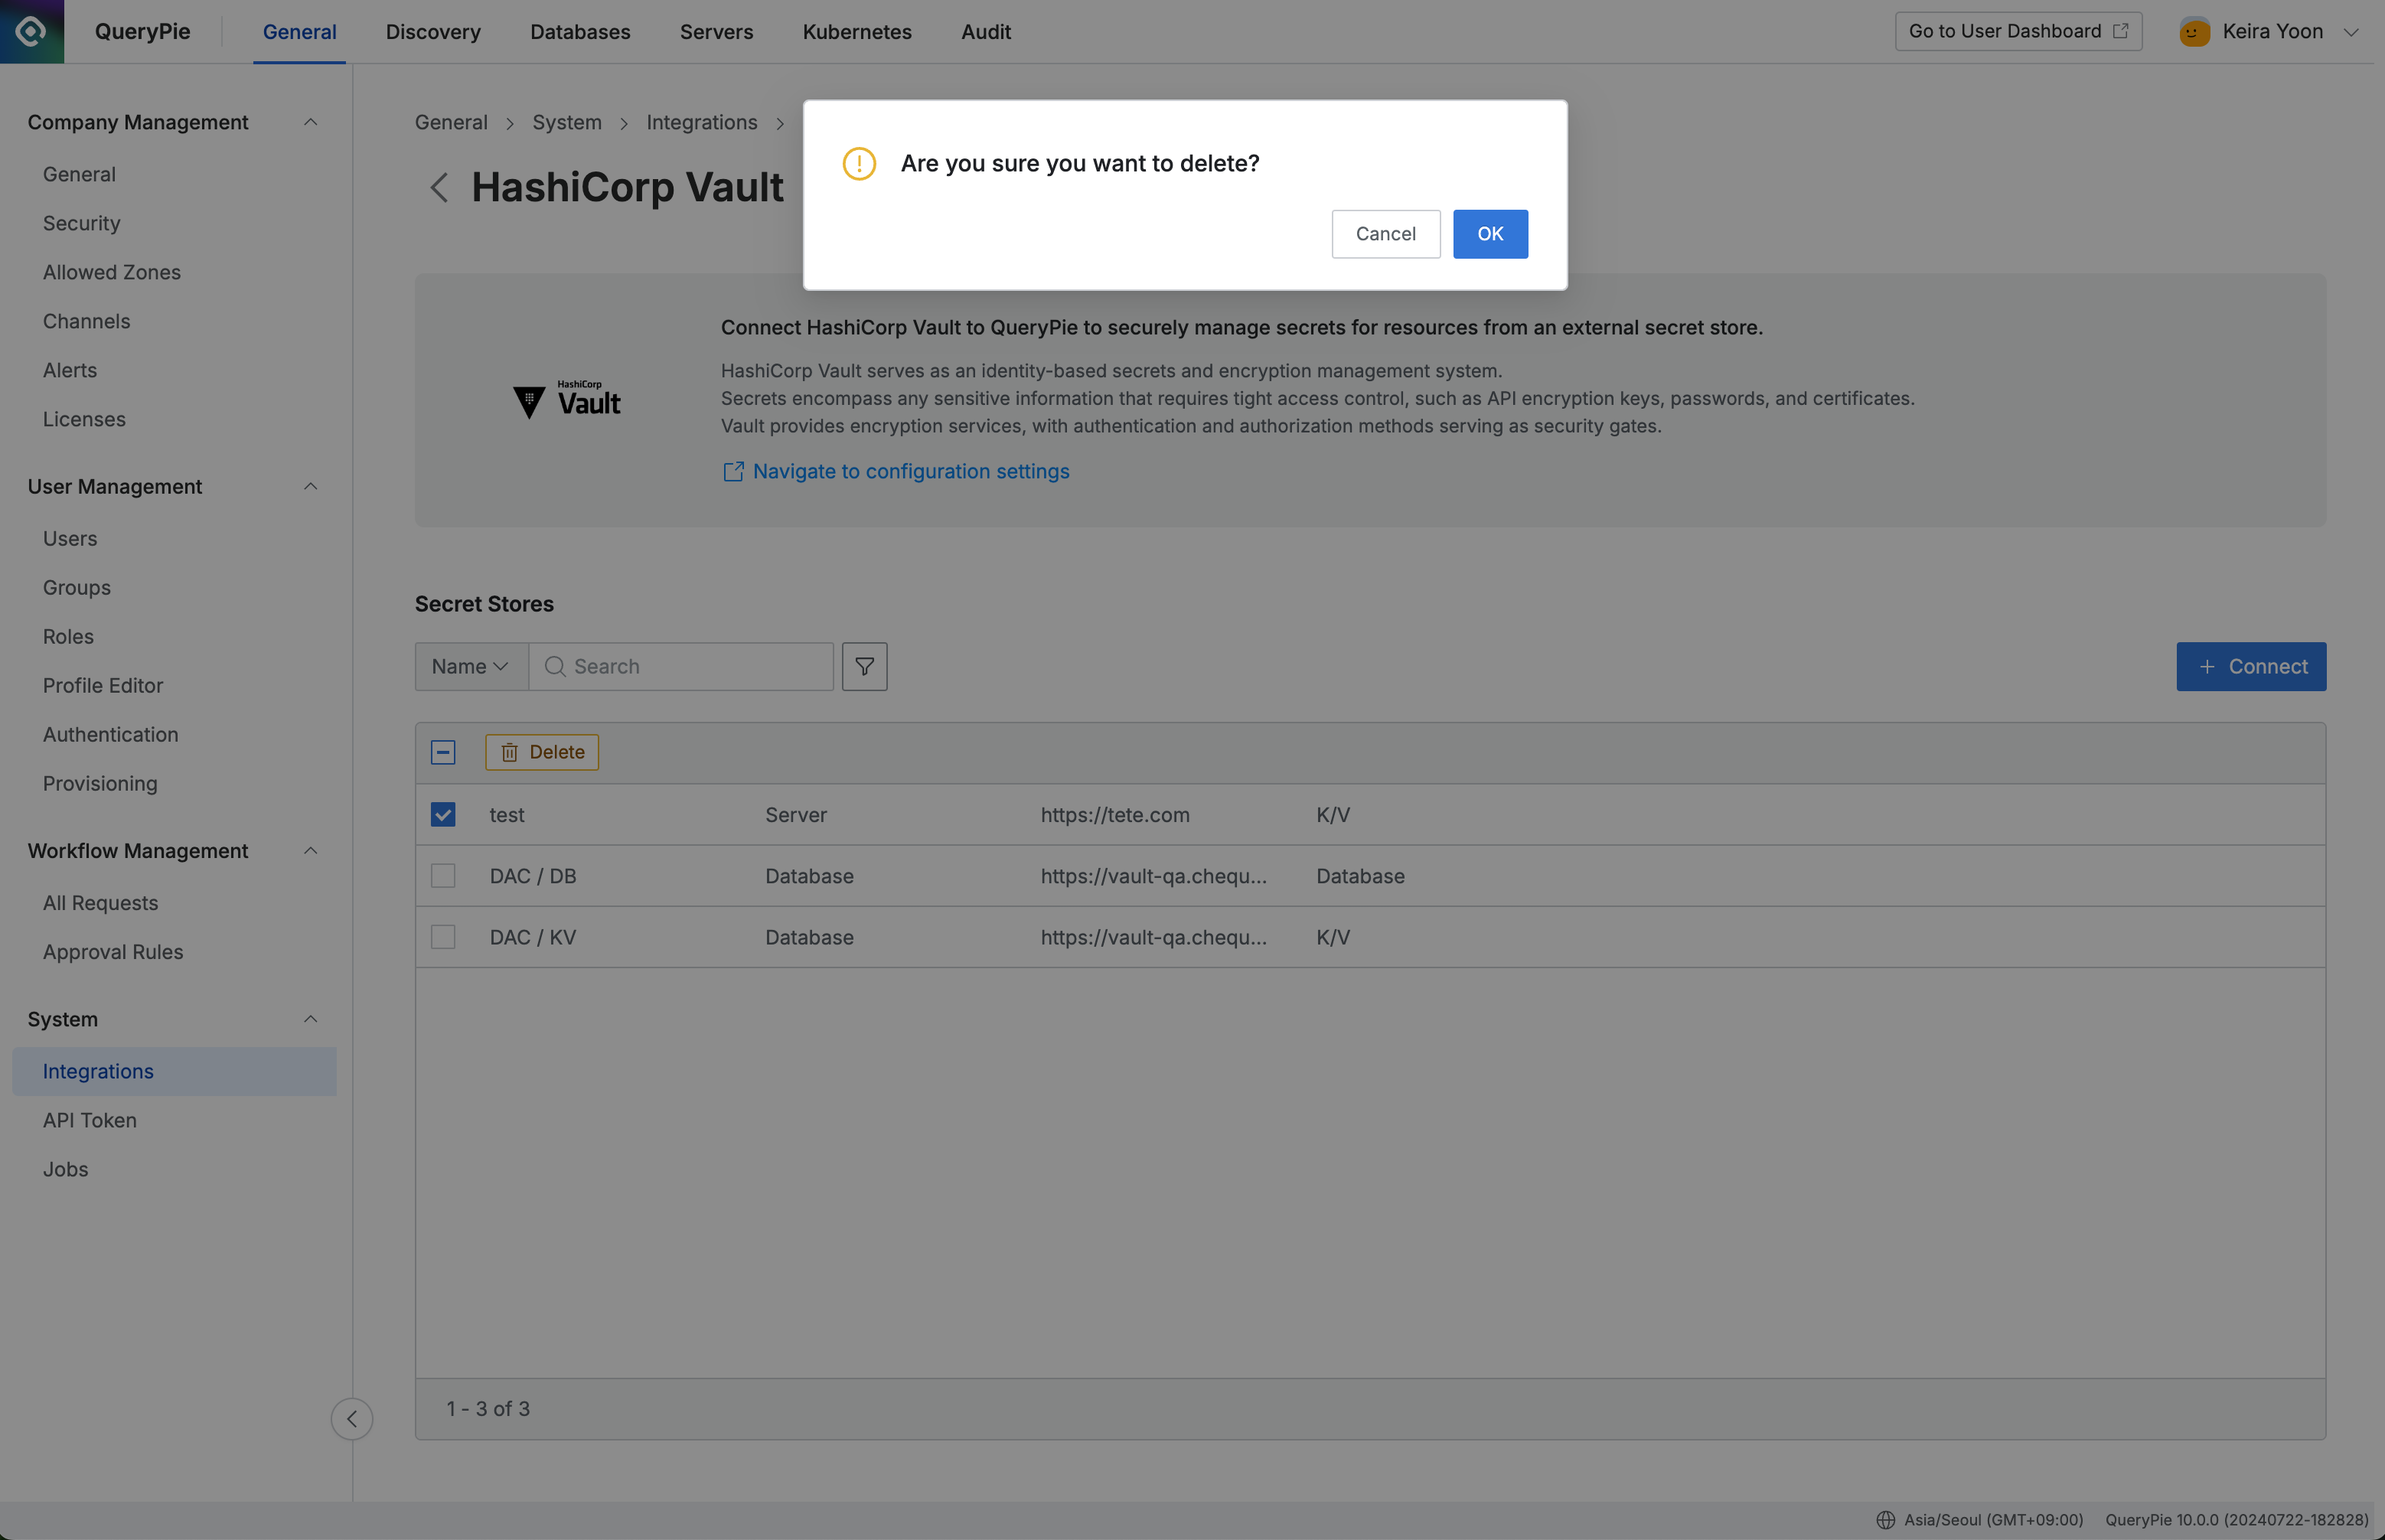Click the warning circle icon on the dialog
The width and height of the screenshot is (2385, 1540).
[x=859, y=162]
